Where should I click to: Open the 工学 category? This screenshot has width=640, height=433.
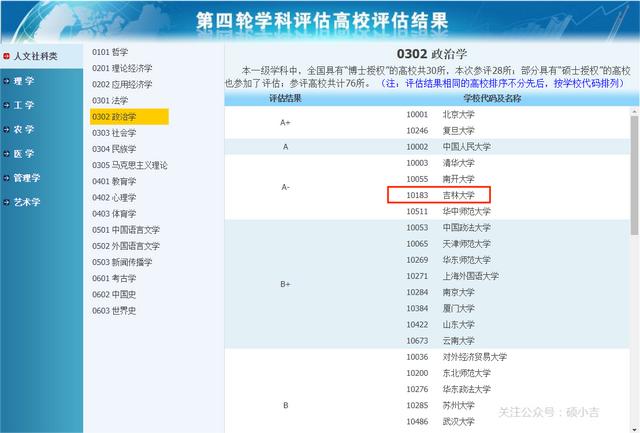pos(24,105)
